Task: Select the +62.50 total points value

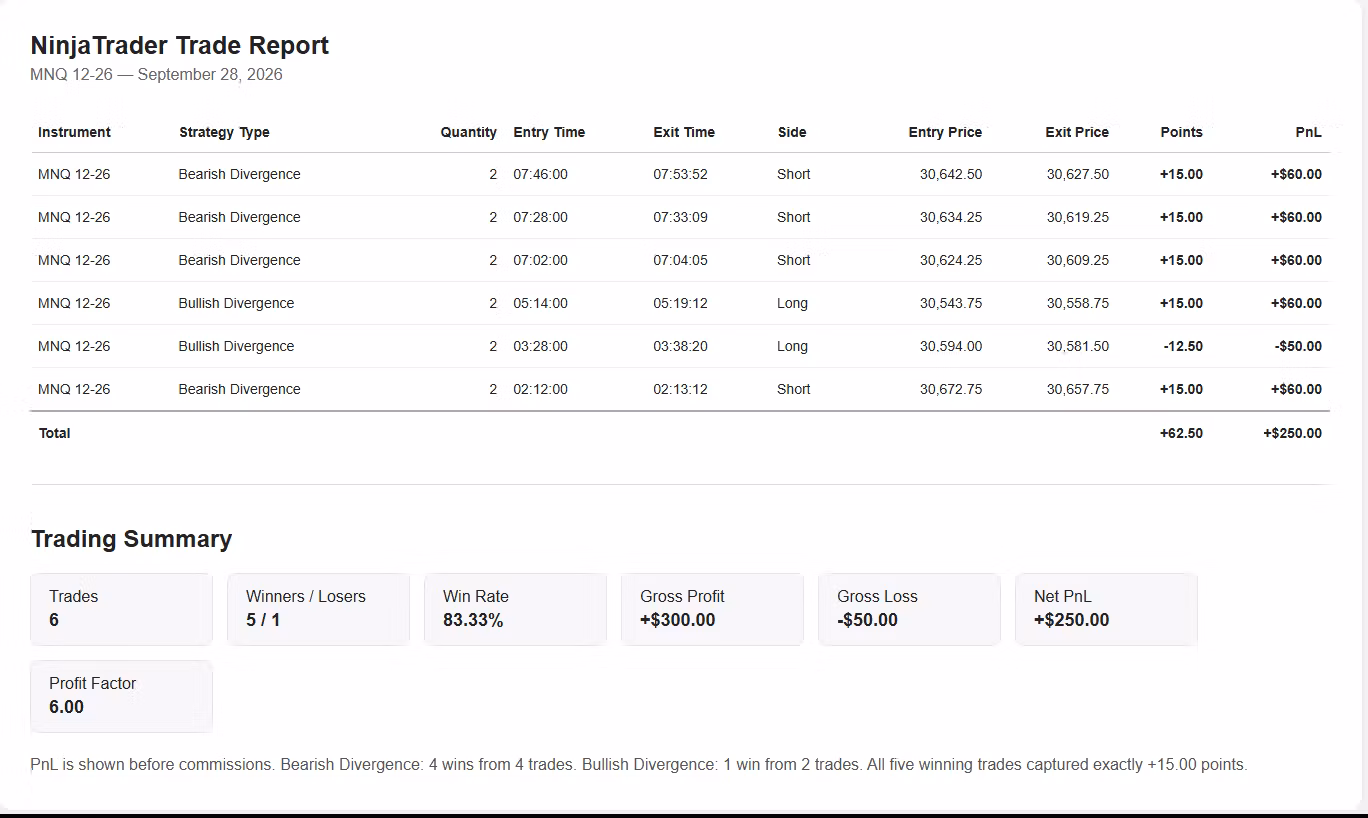Action: pyautogui.click(x=1181, y=433)
